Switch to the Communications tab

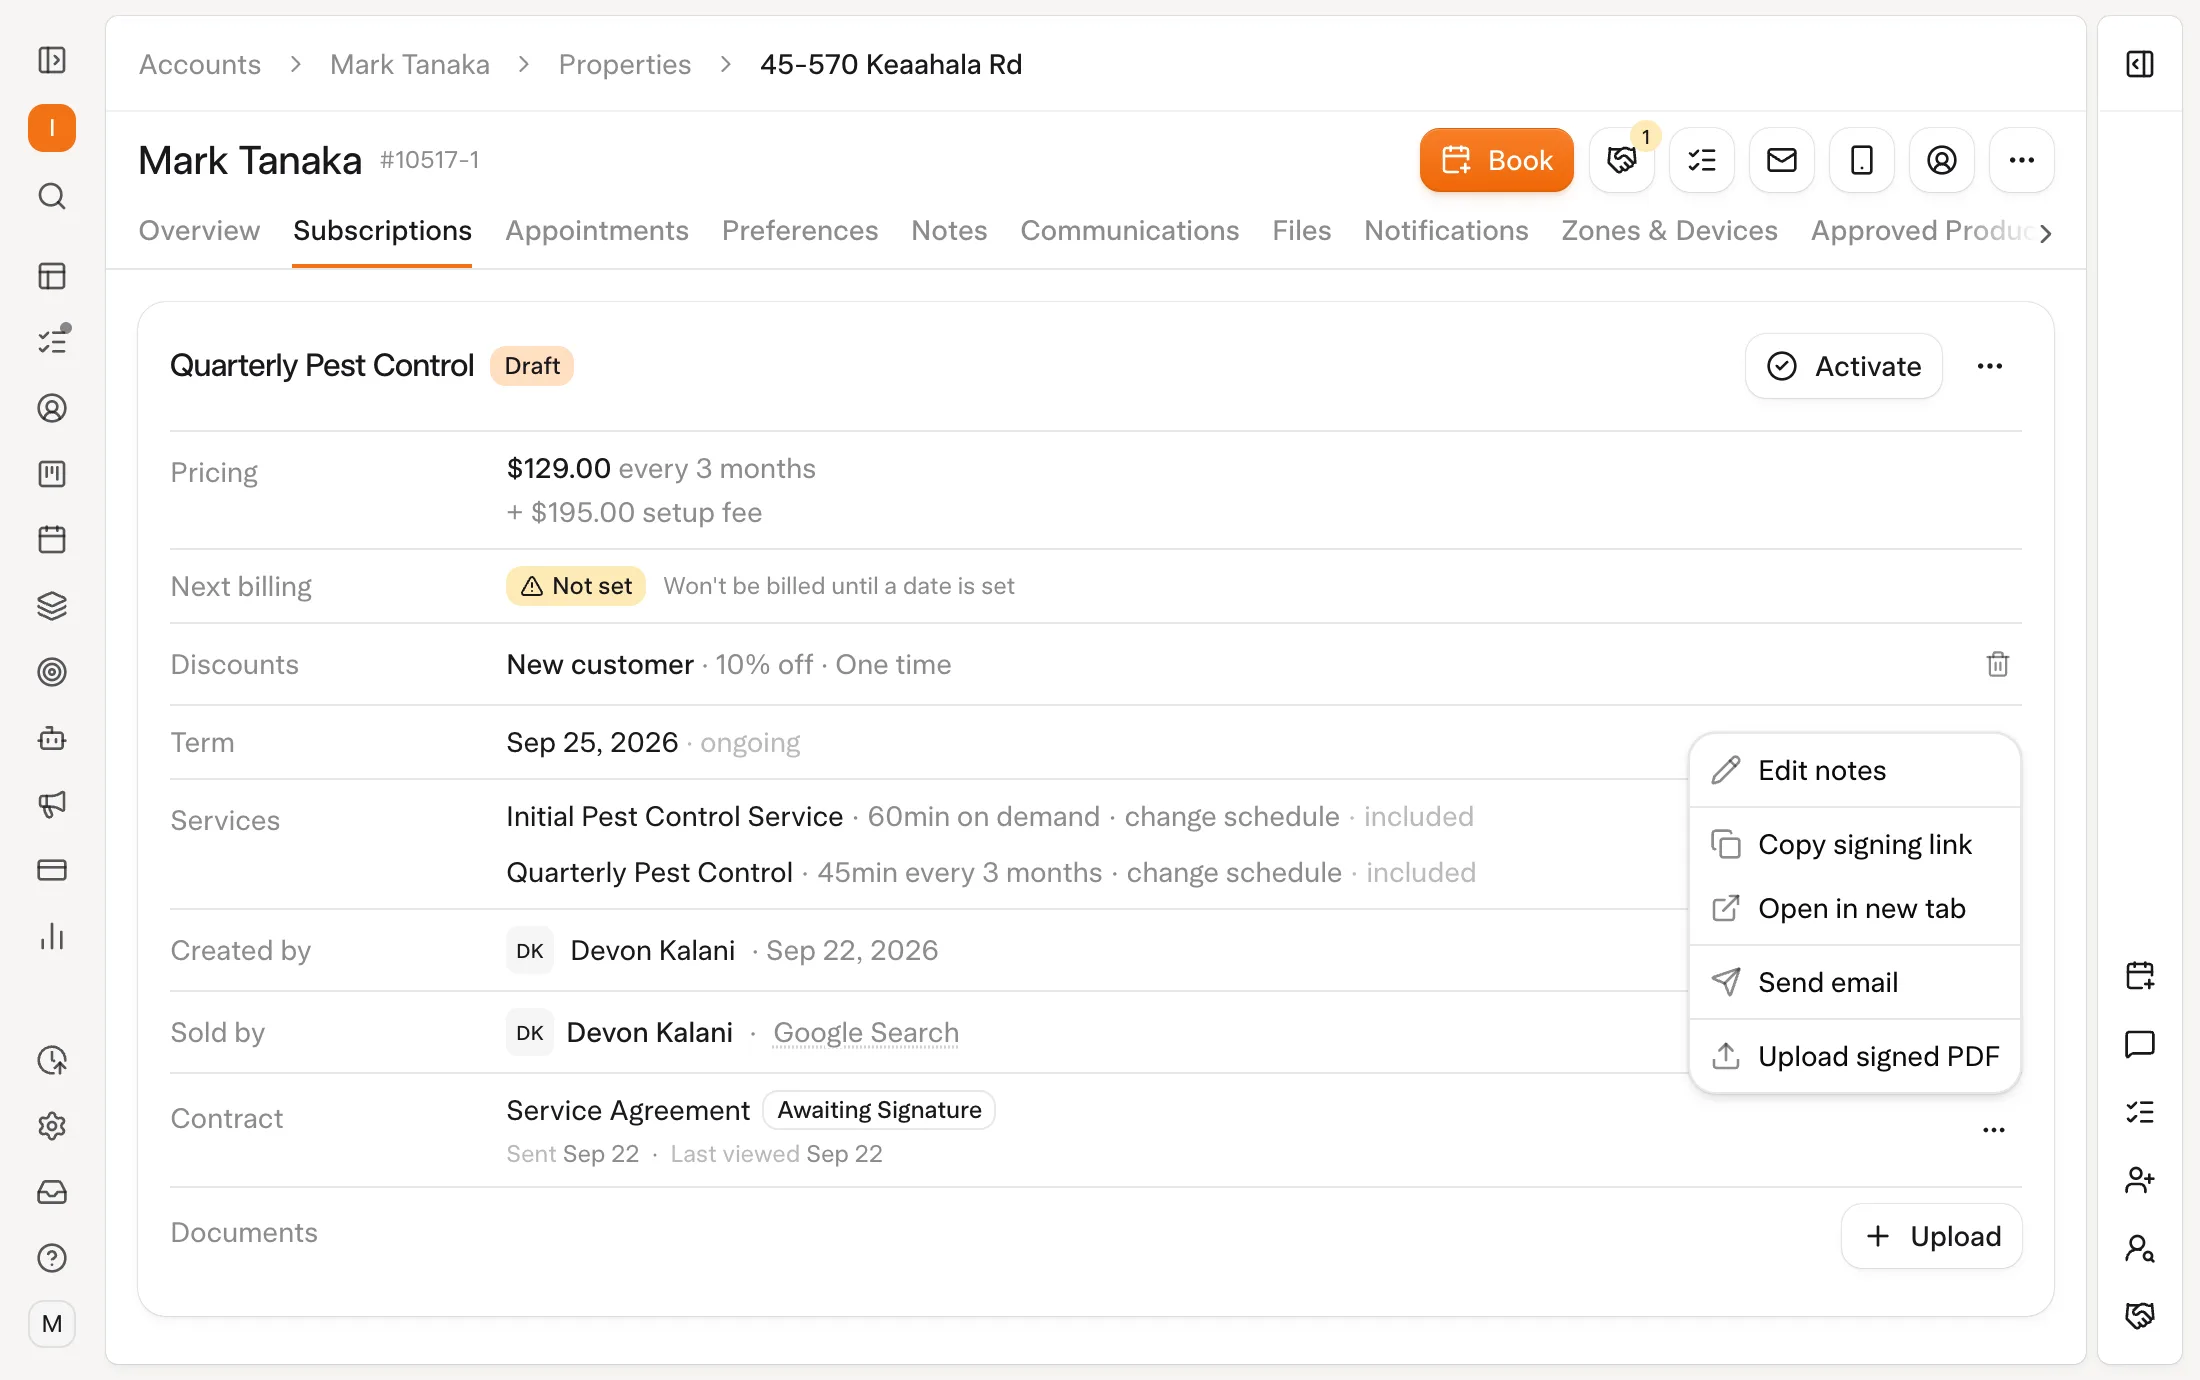(1130, 231)
